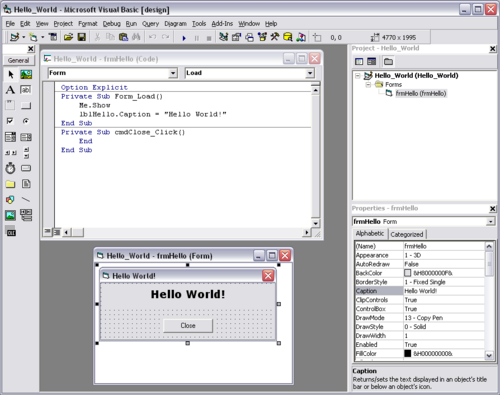500x395 pixels.
Task: Collapse the Forms folder in project tree
Action: pos(368,85)
